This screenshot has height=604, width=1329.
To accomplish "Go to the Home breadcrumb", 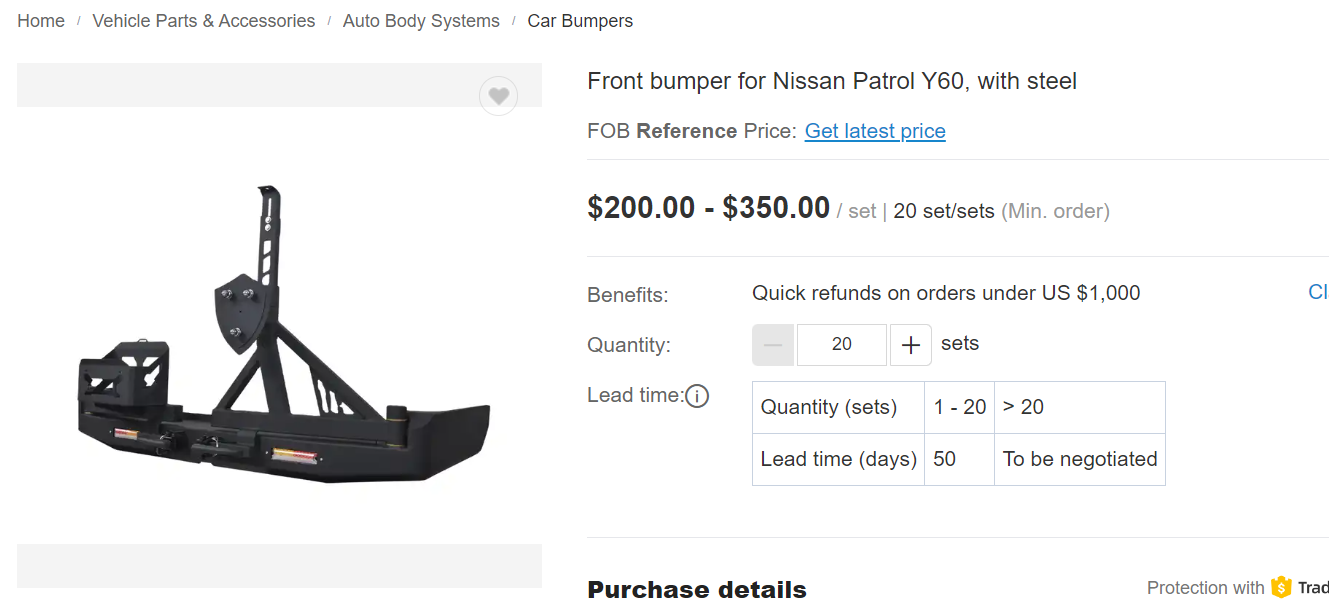I will pos(41,21).
